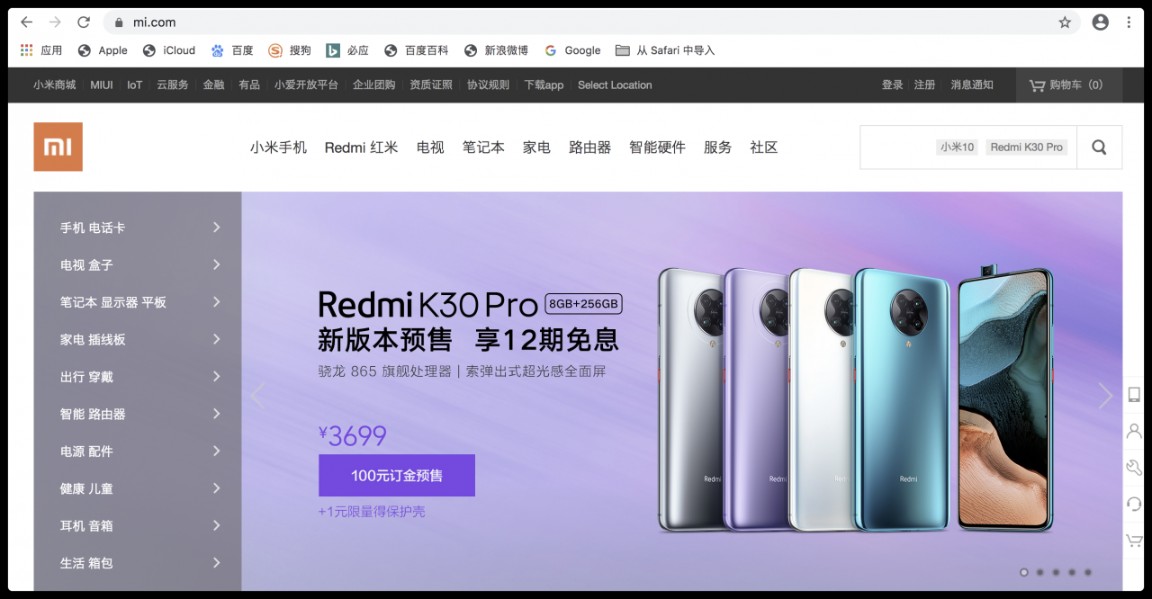Image resolution: width=1152 pixels, height=599 pixels.
Task: Expand the 手机 电话卡 category chevron
Action: pos(216,227)
